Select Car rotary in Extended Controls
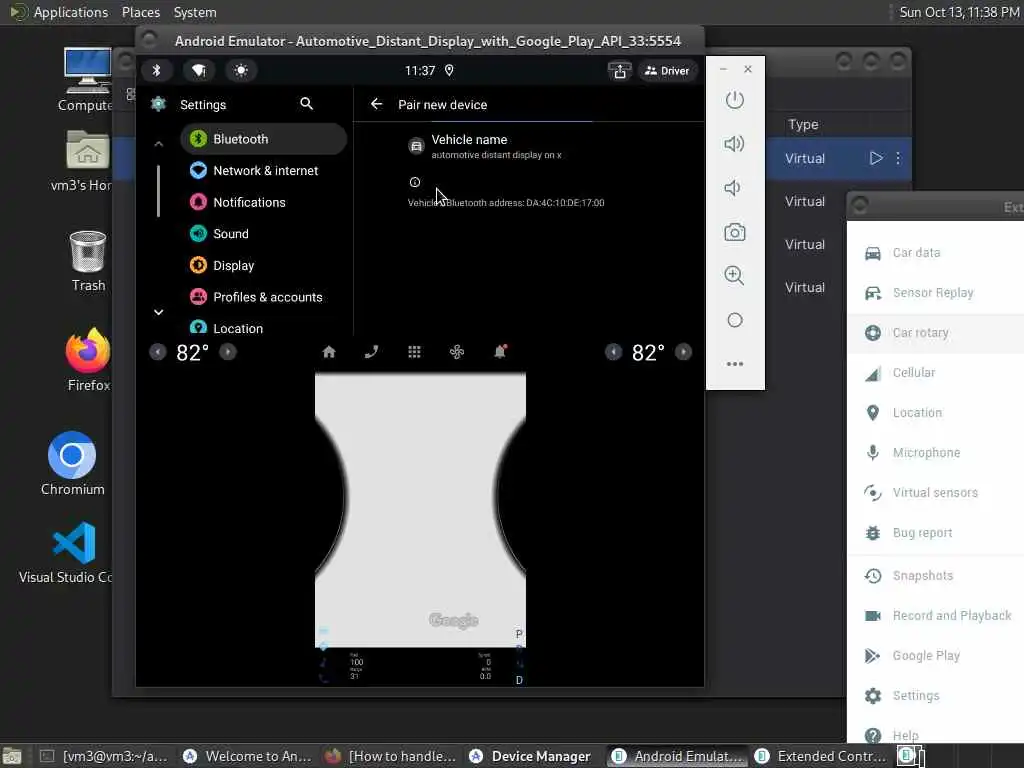Screen dimensions: 1024x768 (x=935, y=332)
